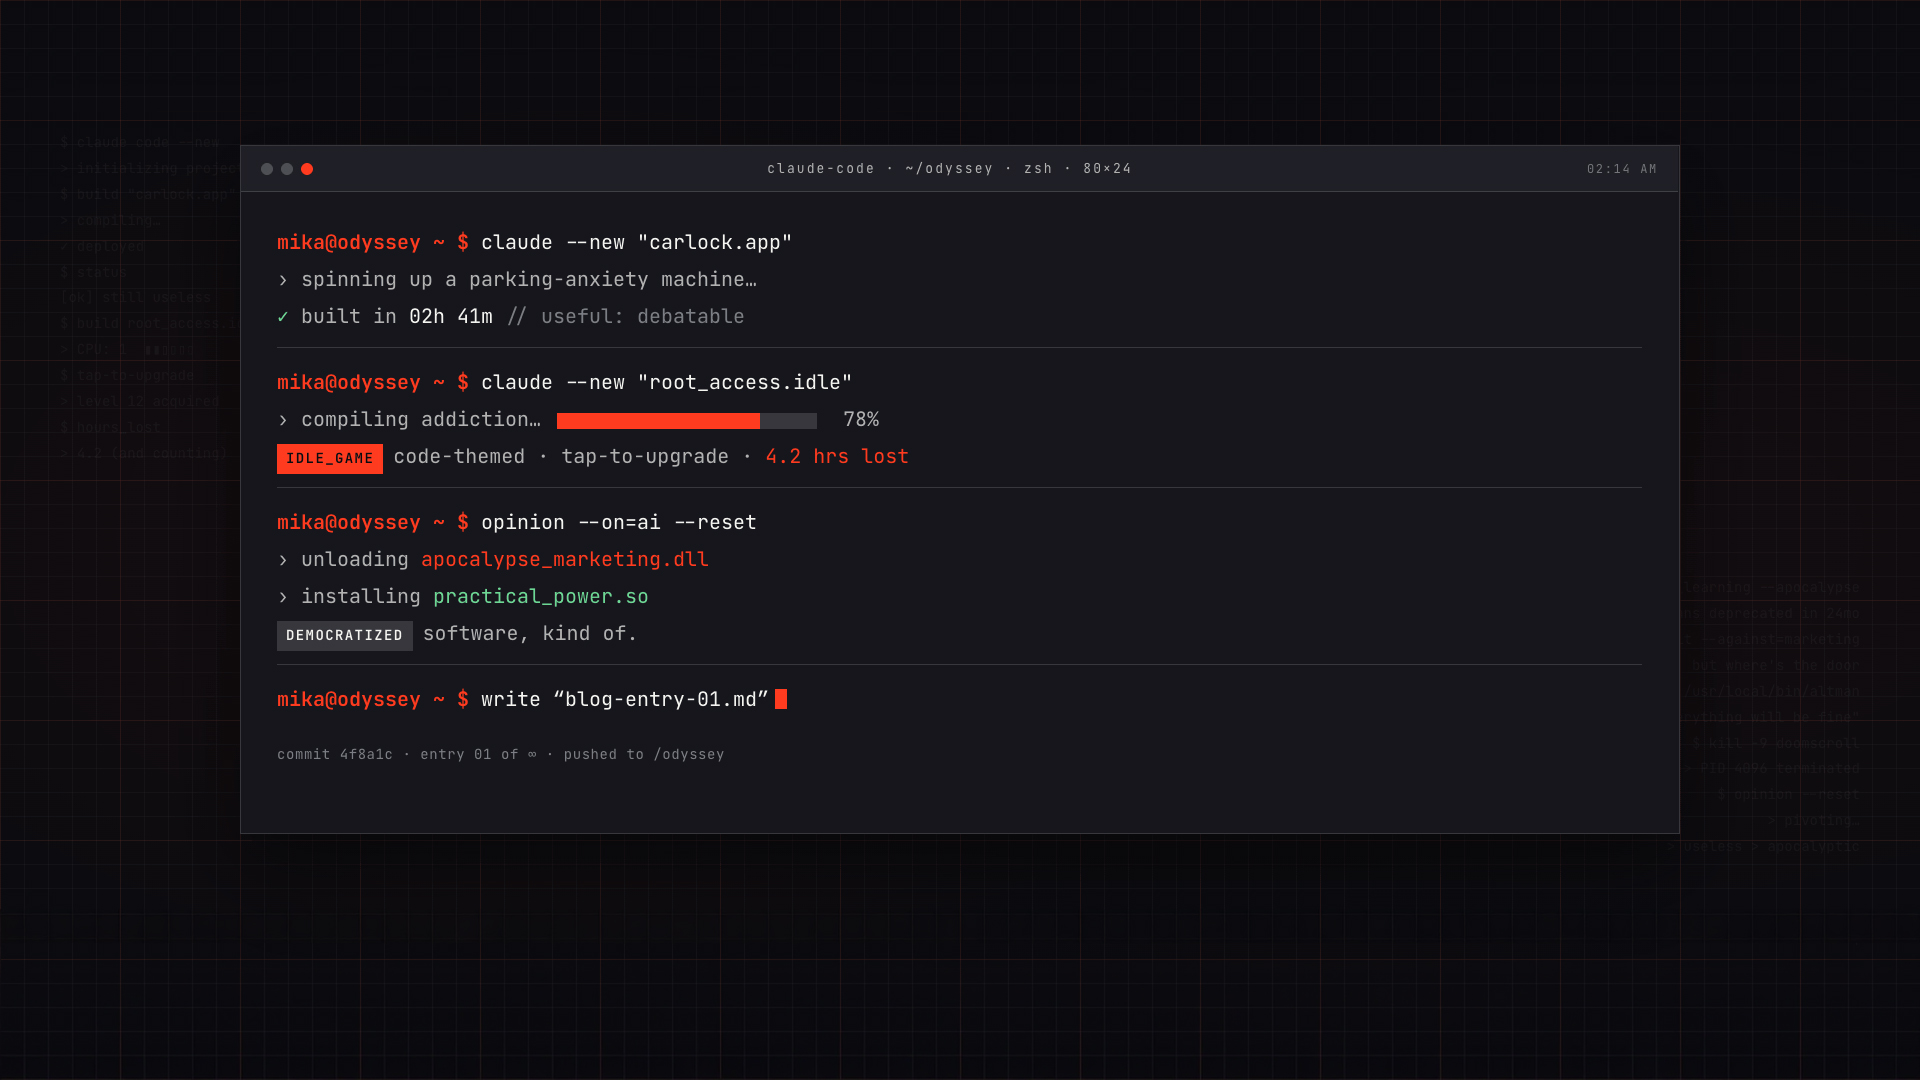Viewport: 1920px width, 1080px height.
Task: Click the chevron before 'spinning up'
Action: [x=283, y=281]
